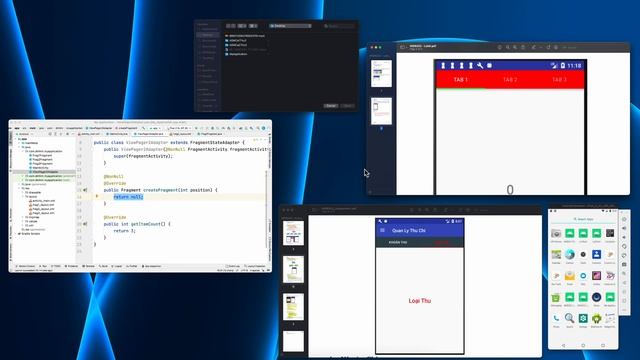Screen dimensions: 640x360
Task: Select ViewPagerAdapter in the project tree
Action: click(45, 172)
